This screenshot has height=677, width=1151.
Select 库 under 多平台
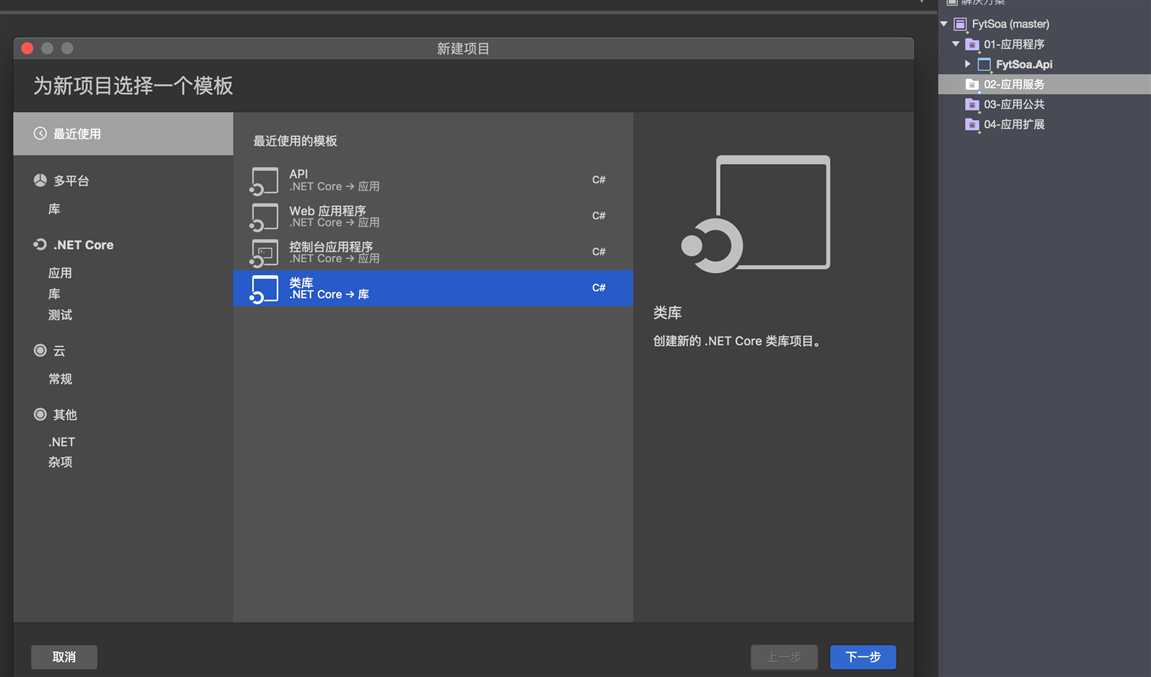(x=54, y=209)
